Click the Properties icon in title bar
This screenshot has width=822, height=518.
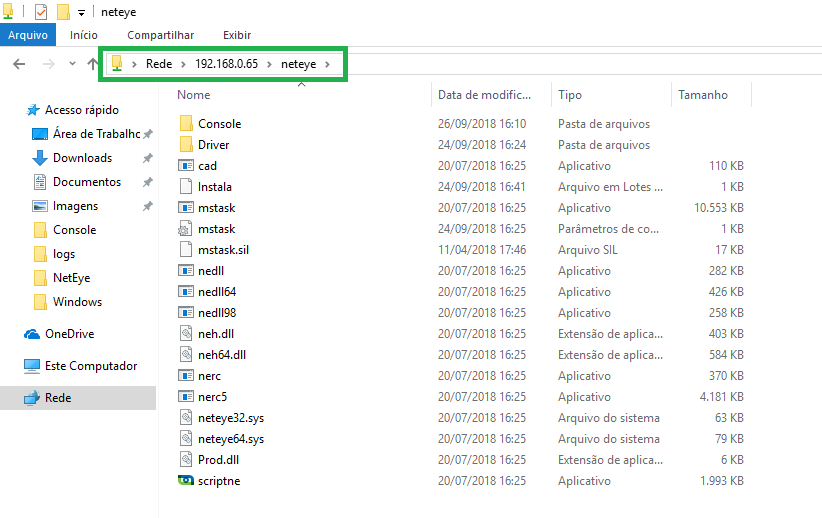coord(41,12)
